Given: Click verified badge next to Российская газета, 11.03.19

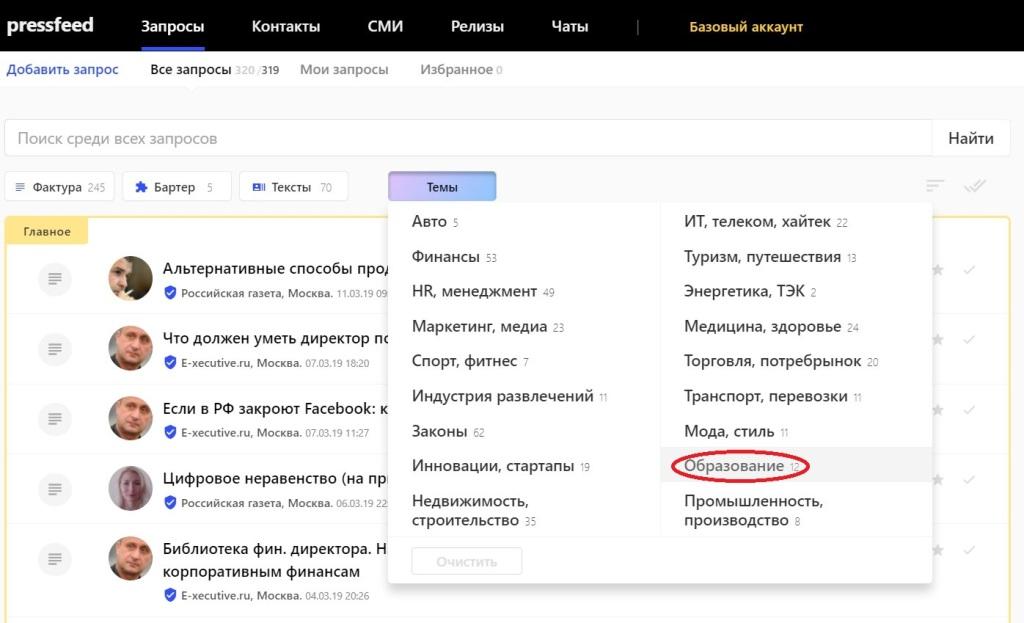Looking at the screenshot, I should point(170,293).
